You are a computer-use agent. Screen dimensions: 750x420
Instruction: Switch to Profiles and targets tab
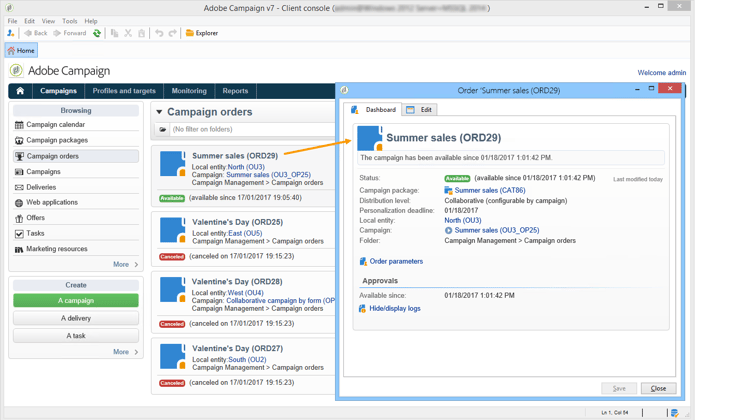[x=124, y=91]
